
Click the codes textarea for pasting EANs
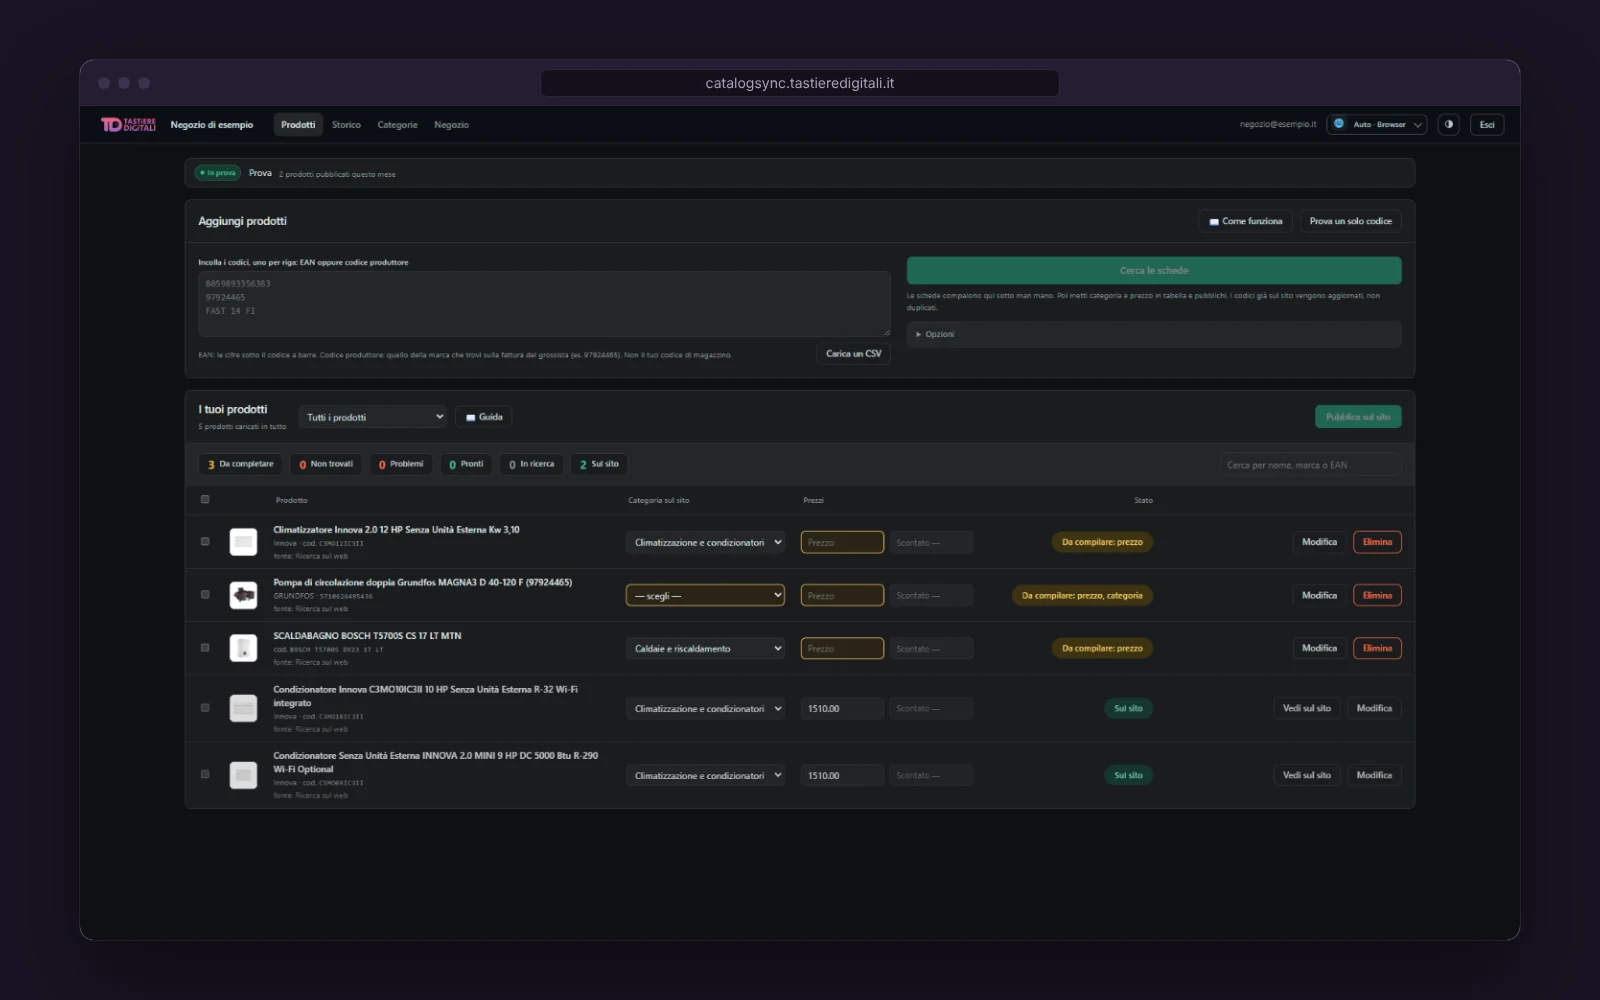click(544, 304)
